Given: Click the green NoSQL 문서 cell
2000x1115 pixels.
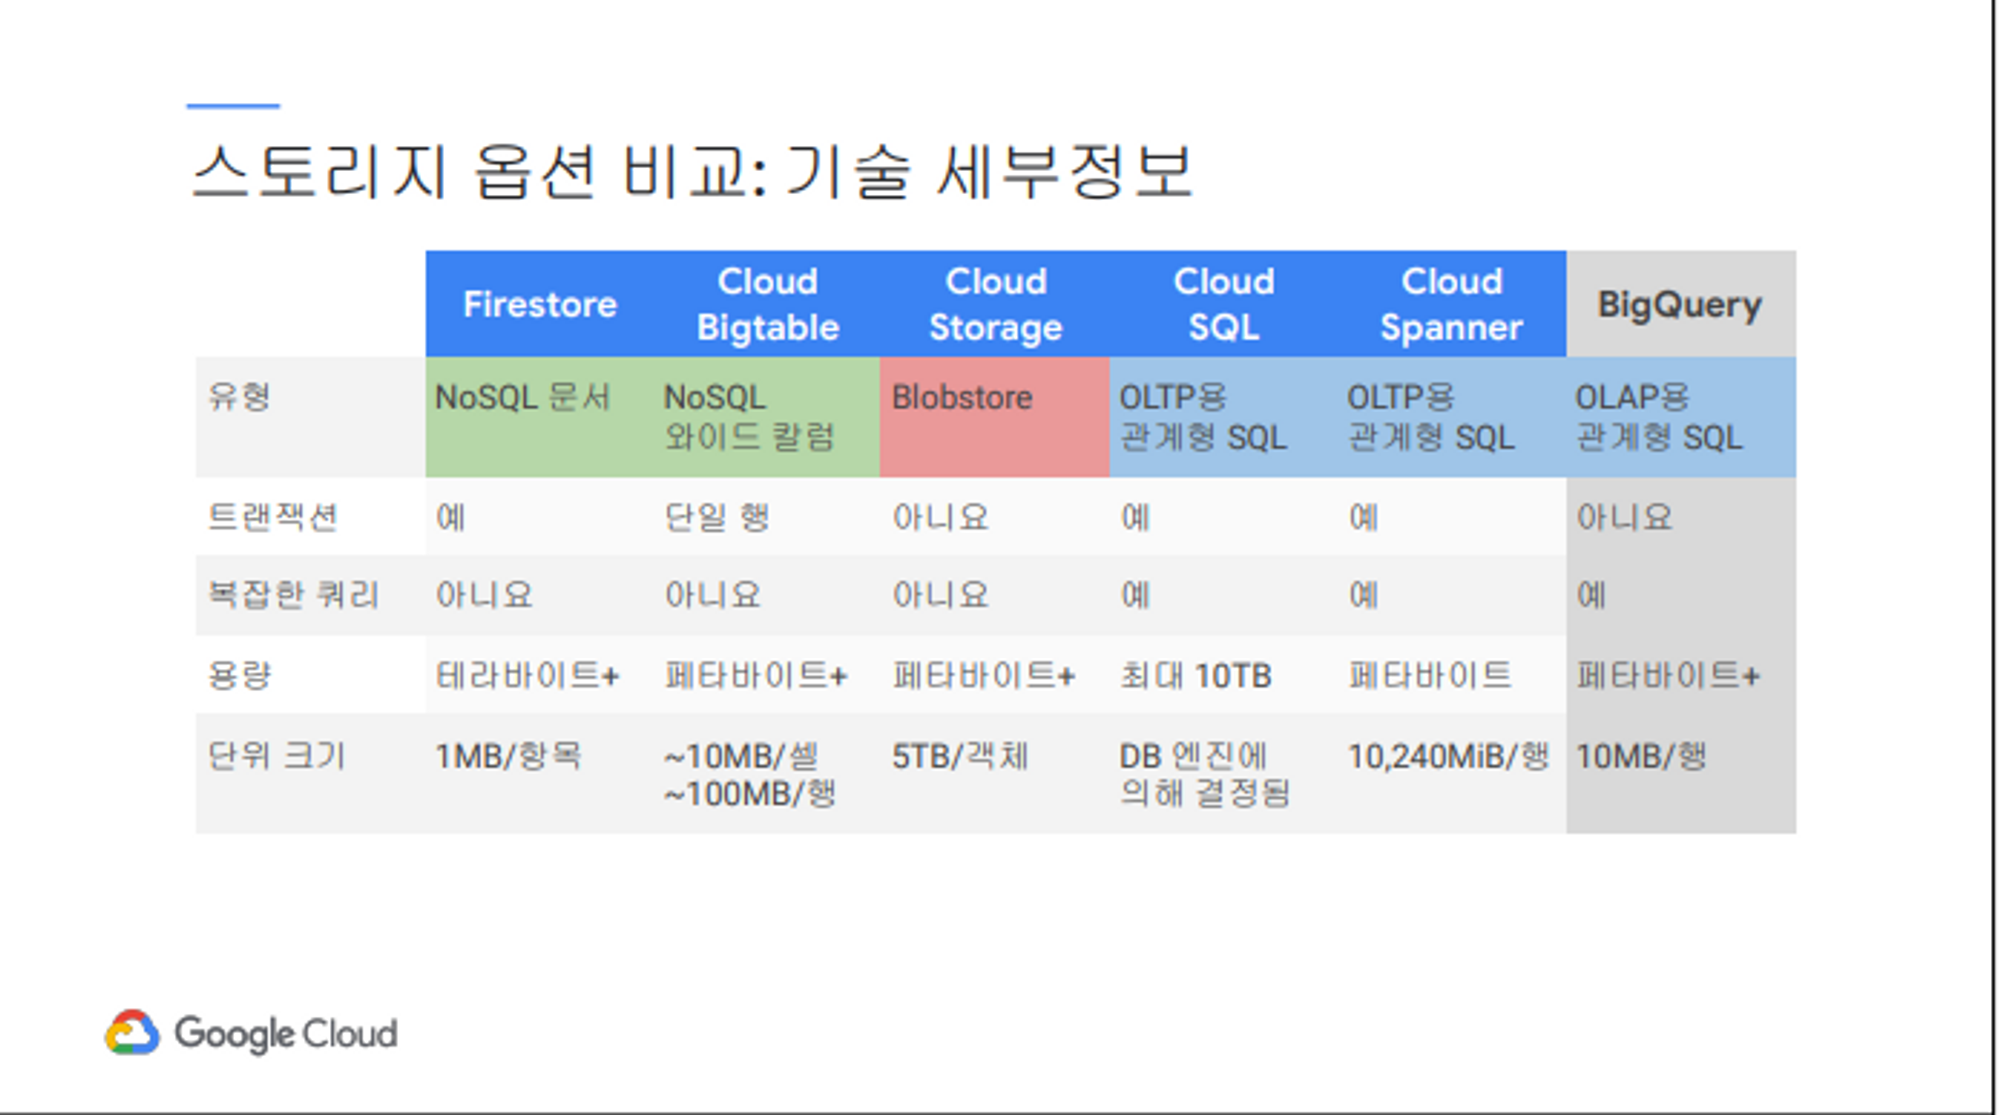Looking at the screenshot, I should click(x=540, y=416).
